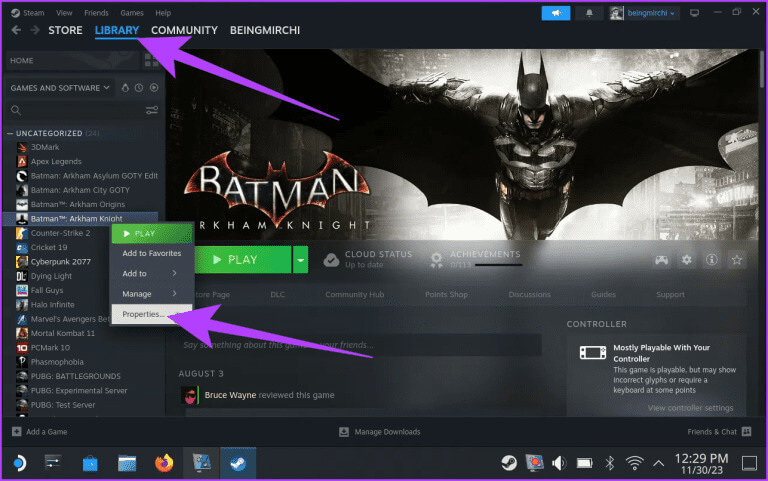
Task: Open the volume control in tray
Action: [559, 463]
